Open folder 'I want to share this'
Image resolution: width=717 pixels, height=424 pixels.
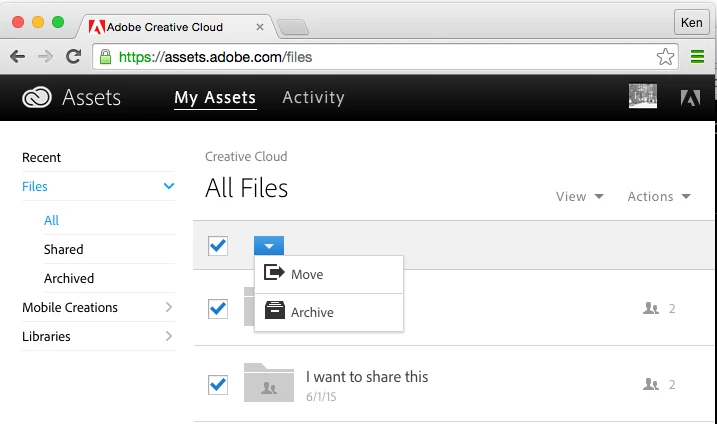tap(367, 376)
